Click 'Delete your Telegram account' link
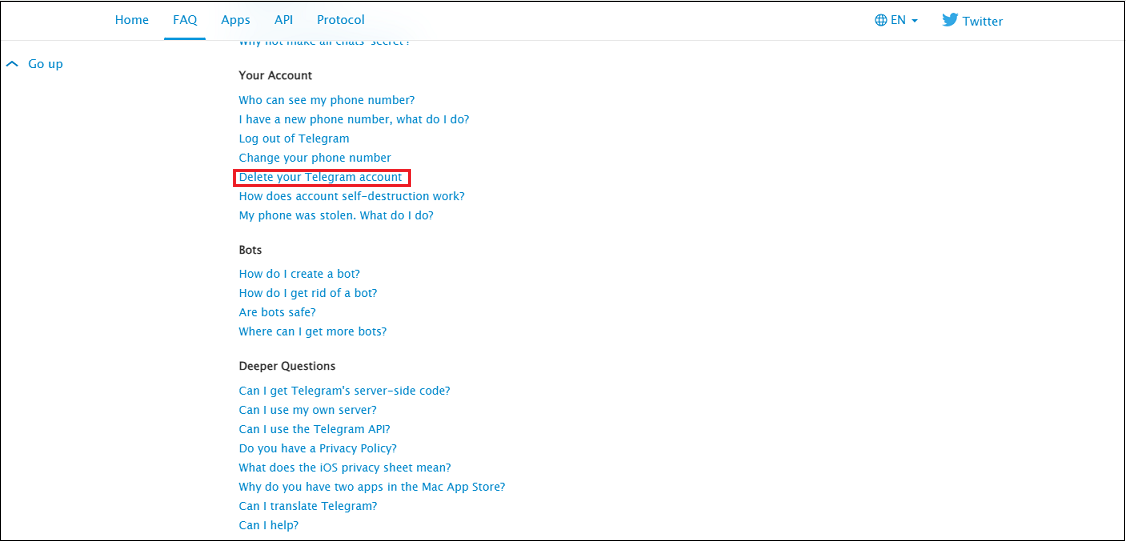 [x=320, y=177]
